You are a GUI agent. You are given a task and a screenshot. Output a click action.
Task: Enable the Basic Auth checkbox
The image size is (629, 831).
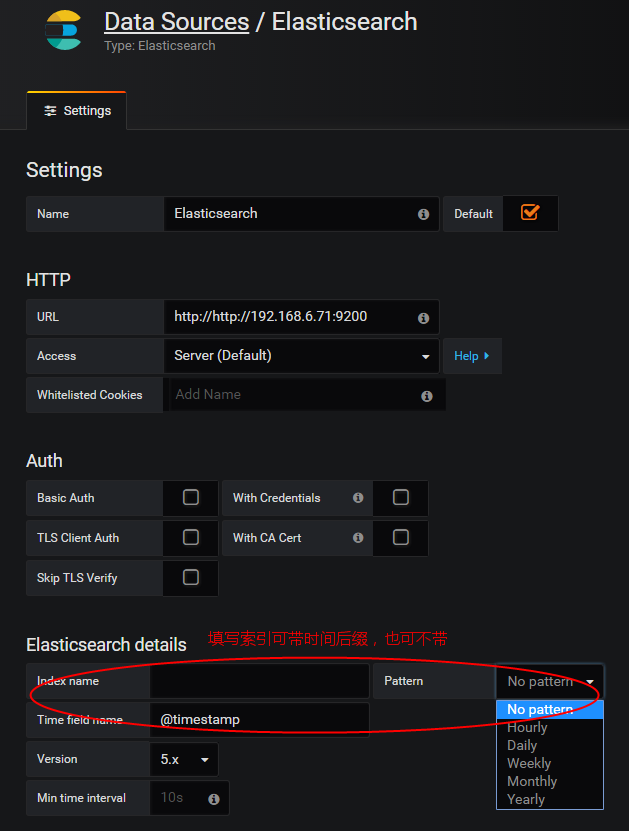coord(191,497)
